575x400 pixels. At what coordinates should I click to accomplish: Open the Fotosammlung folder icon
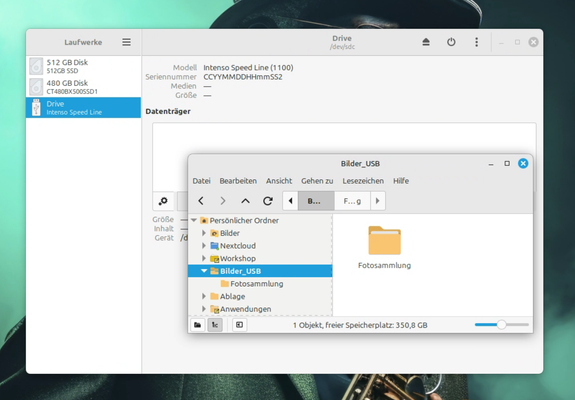pyautogui.click(x=384, y=241)
